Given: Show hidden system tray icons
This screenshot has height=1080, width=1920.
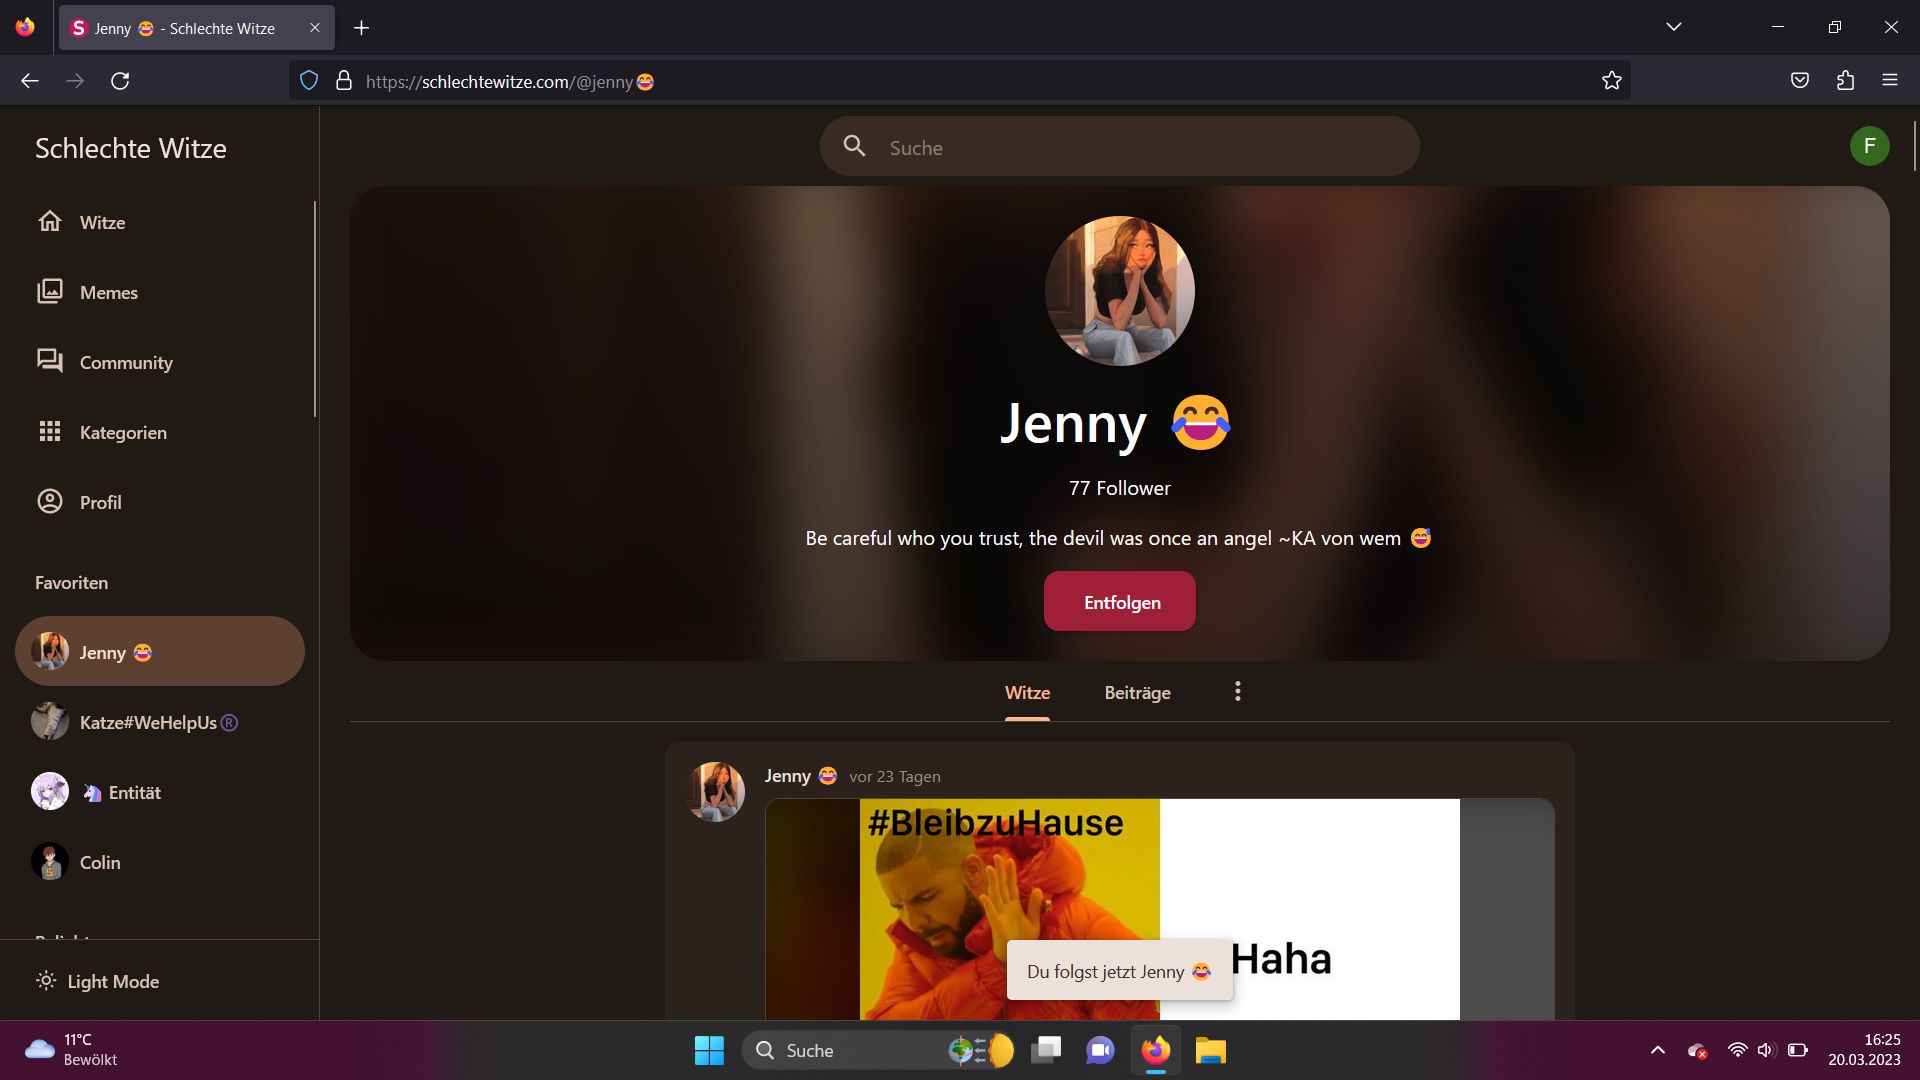Looking at the screenshot, I should point(1657,1050).
